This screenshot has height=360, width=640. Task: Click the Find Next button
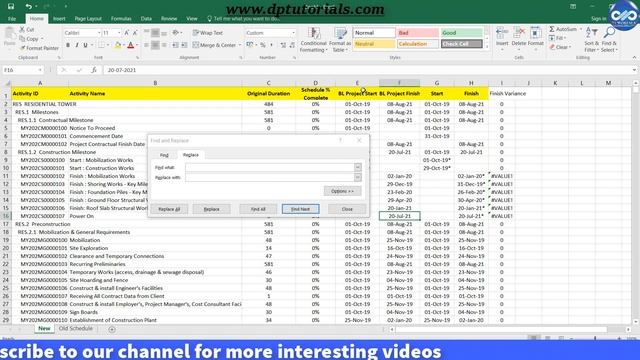[x=300, y=209]
